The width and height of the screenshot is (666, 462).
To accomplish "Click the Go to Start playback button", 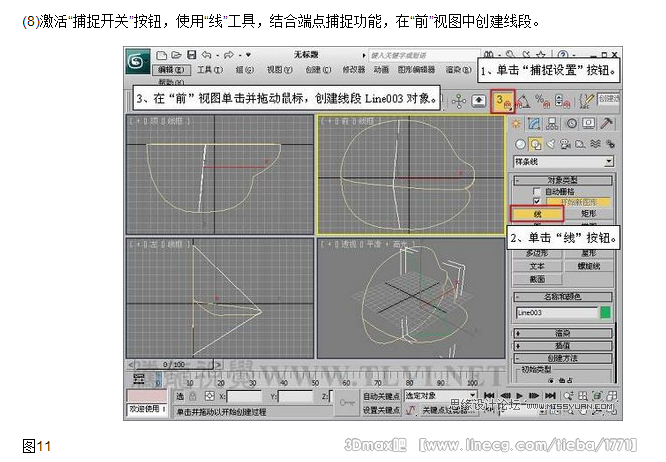I will (x=489, y=396).
